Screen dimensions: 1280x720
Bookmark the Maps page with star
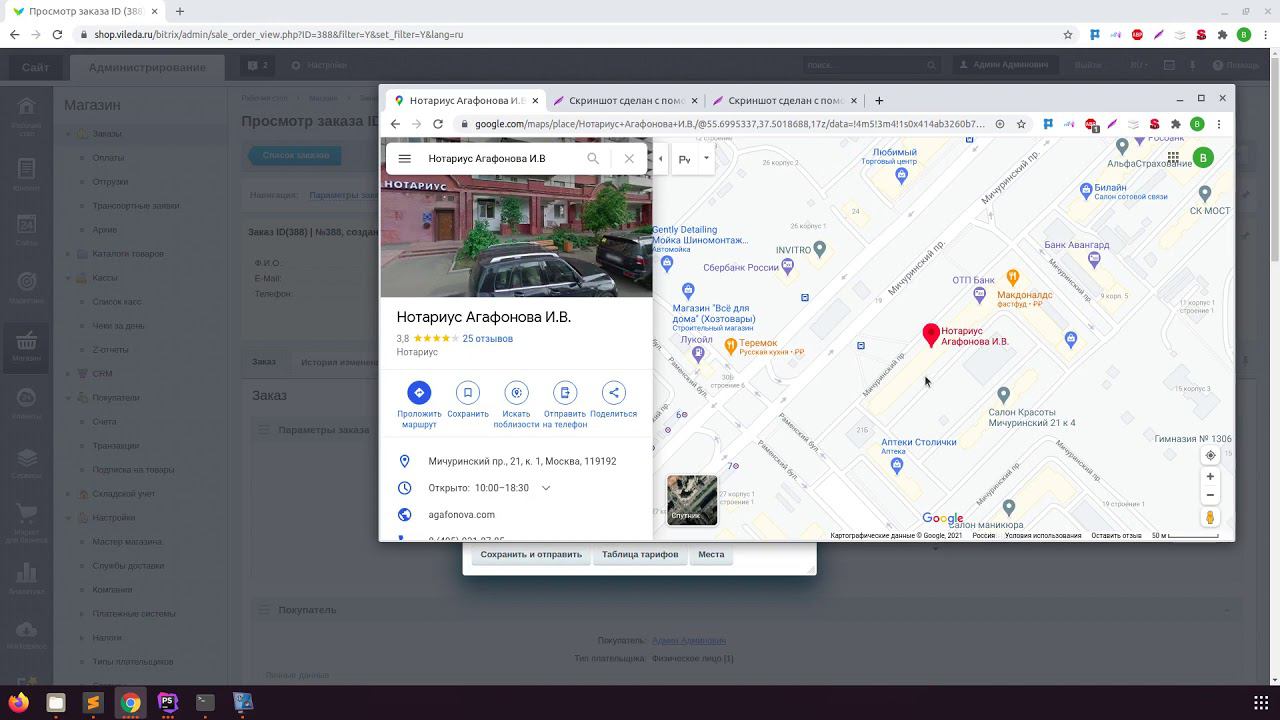click(x=1021, y=124)
